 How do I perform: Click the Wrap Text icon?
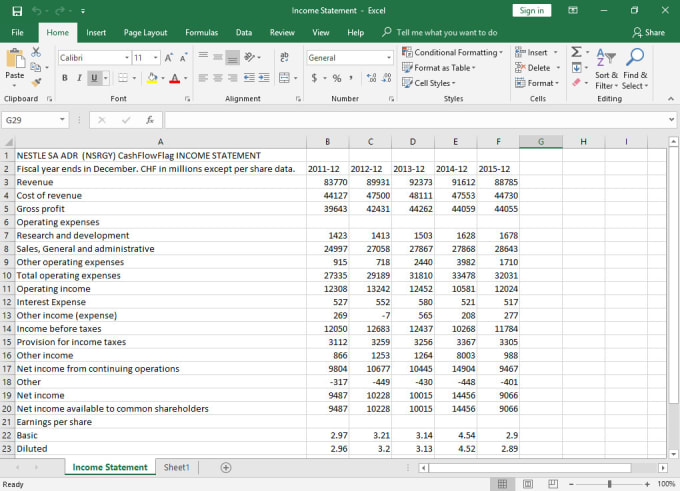(284, 57)
